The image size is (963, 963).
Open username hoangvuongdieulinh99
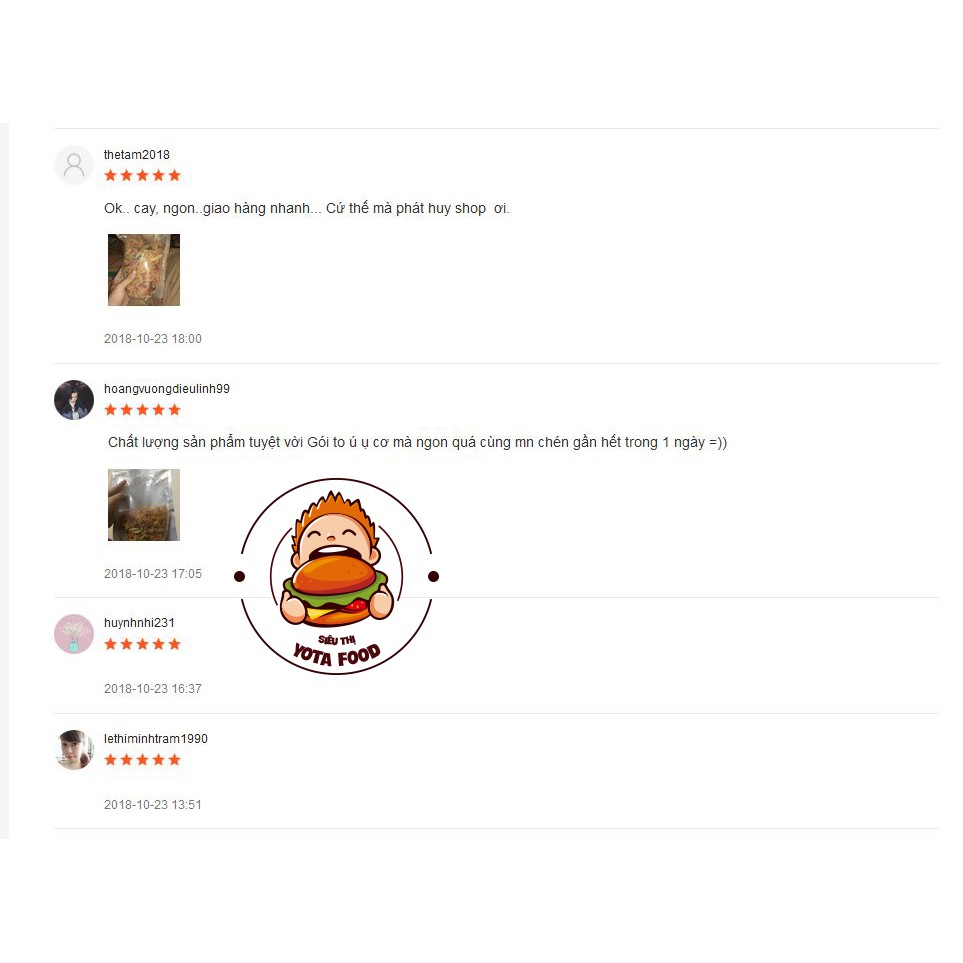click(166, 389)
